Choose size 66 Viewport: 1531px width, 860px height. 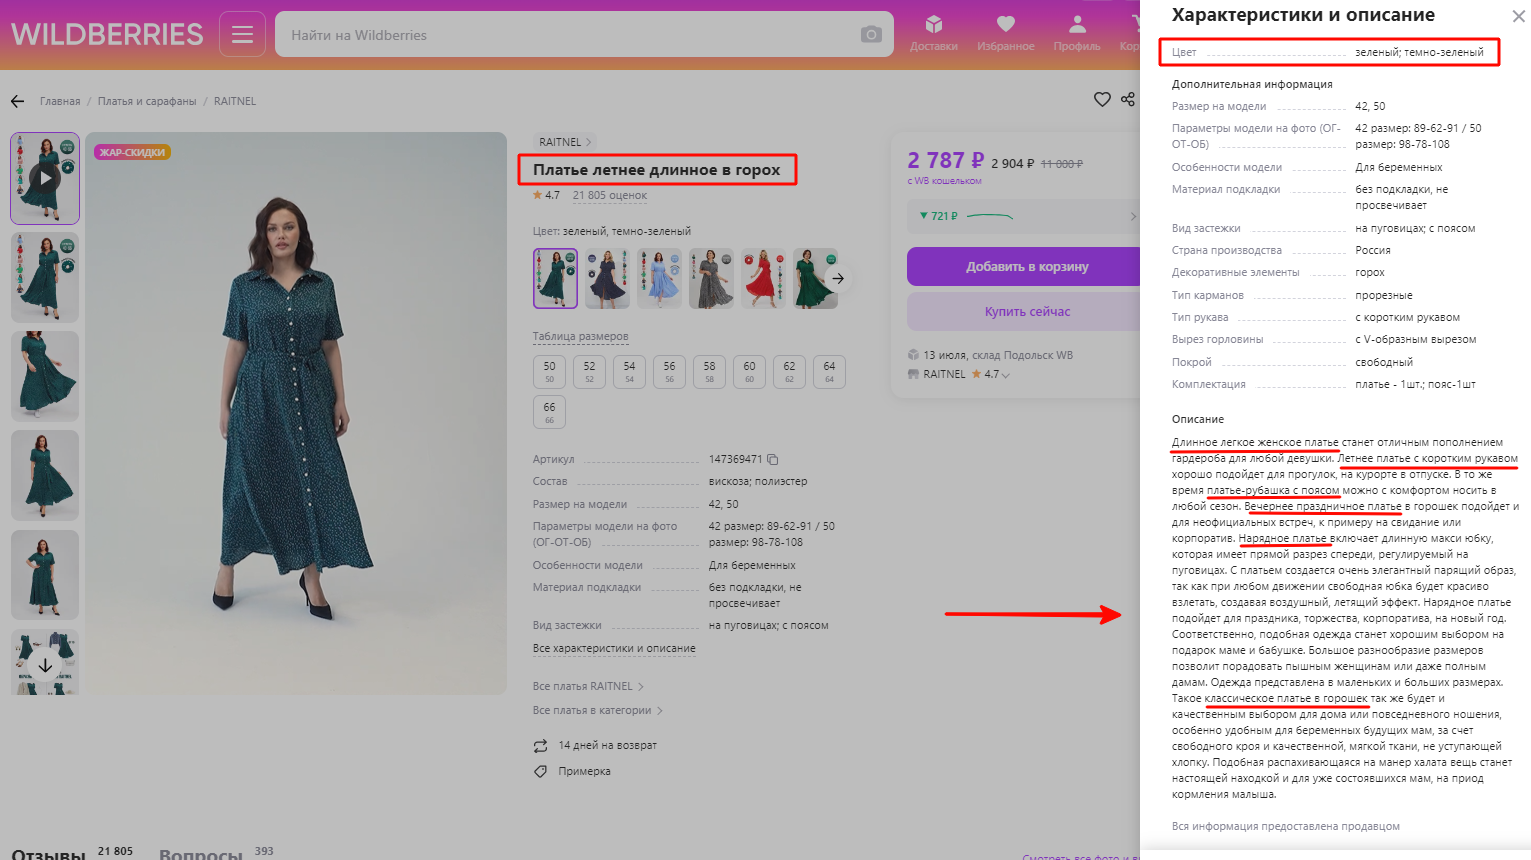tap(549, 411)
